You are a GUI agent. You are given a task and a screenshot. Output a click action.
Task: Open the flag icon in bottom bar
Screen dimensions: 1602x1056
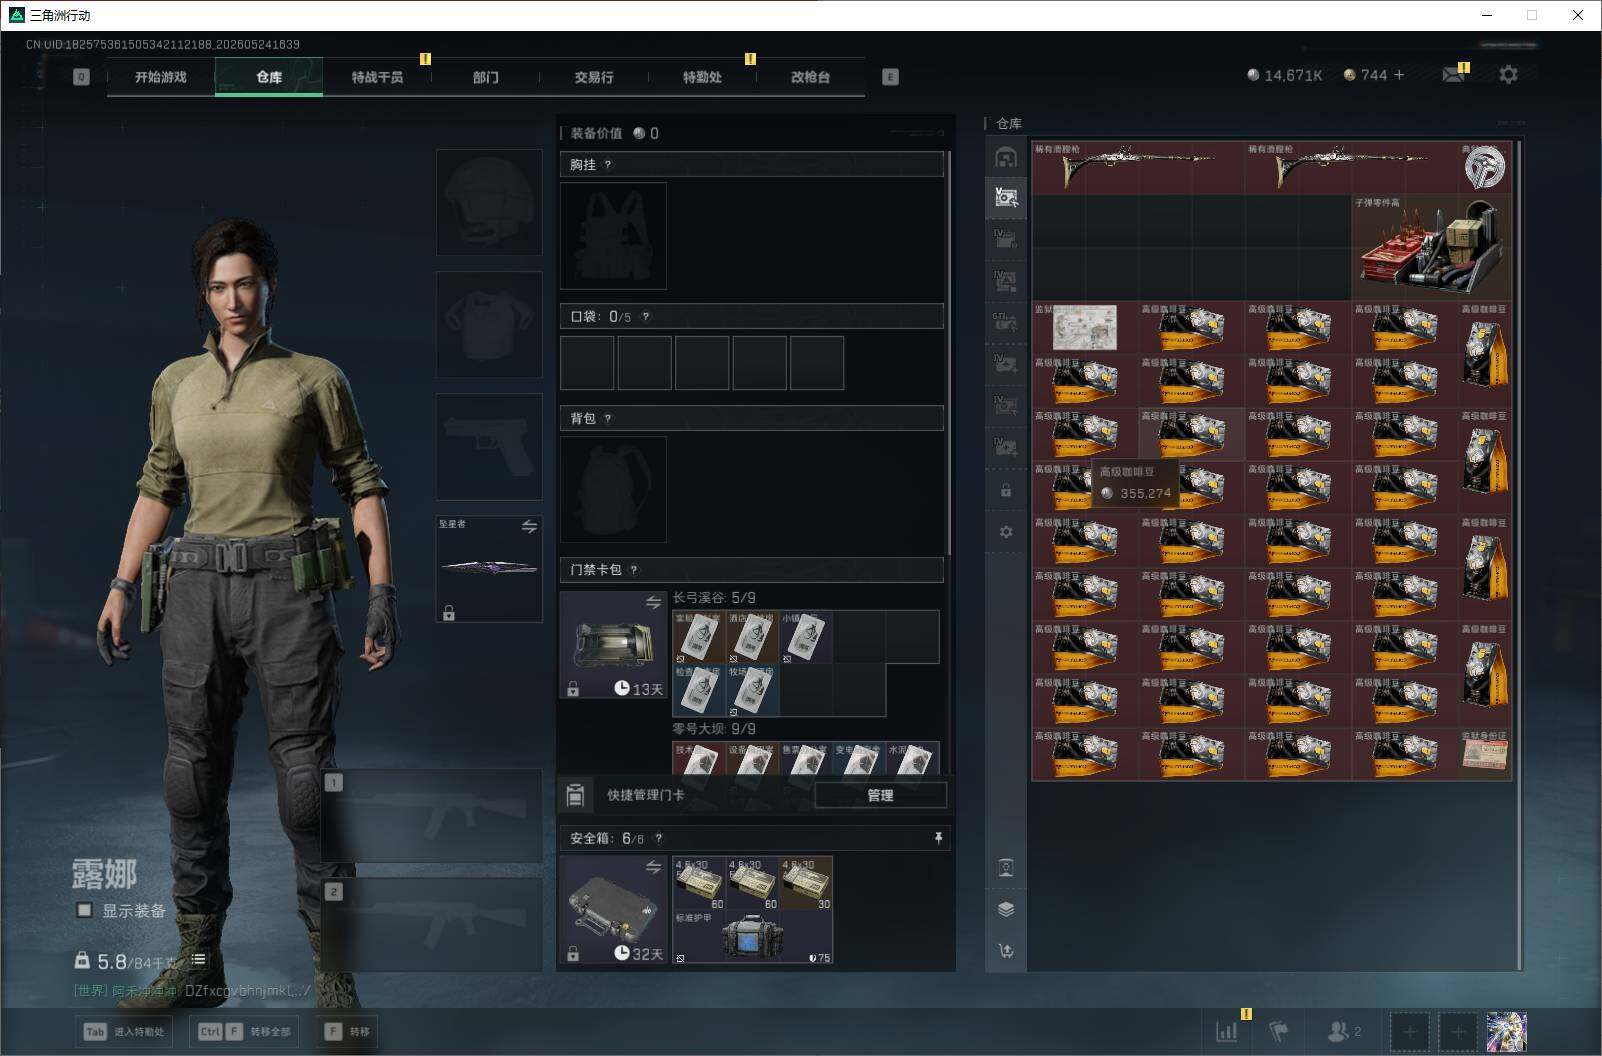point(1278,1031)
